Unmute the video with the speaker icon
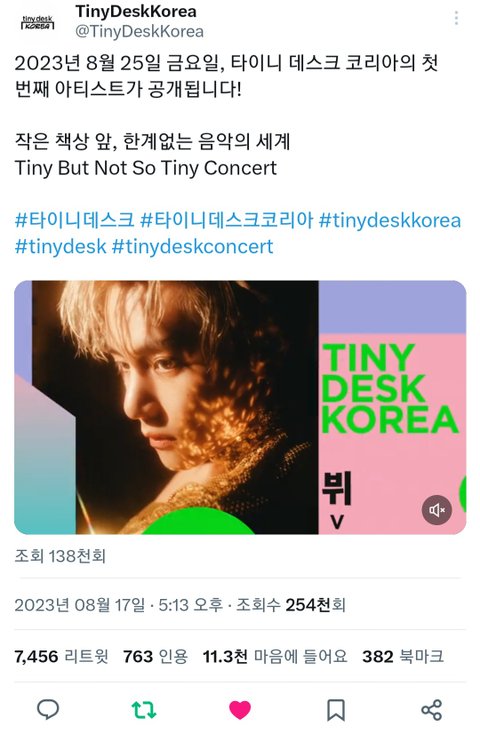 pos(436,510)
